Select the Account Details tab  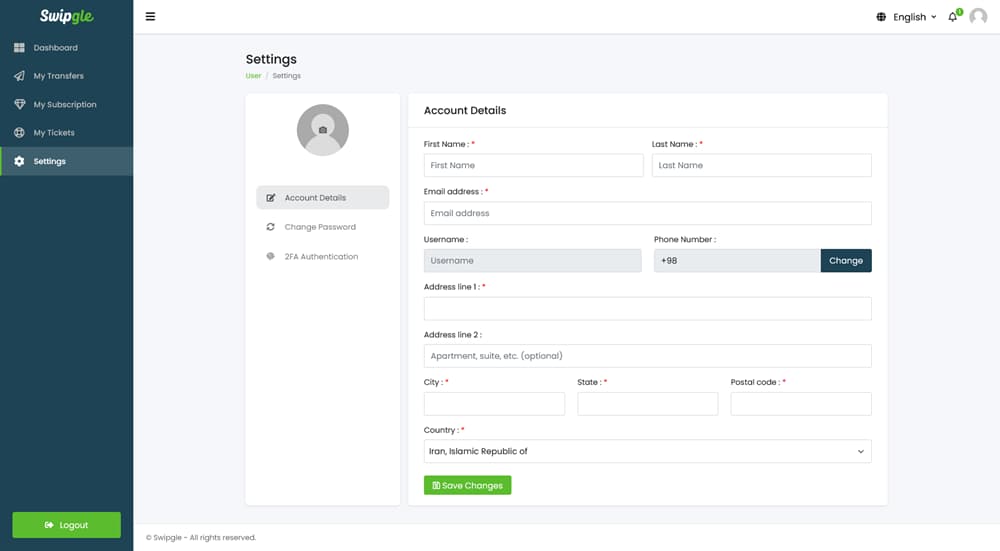click(323, 198)
